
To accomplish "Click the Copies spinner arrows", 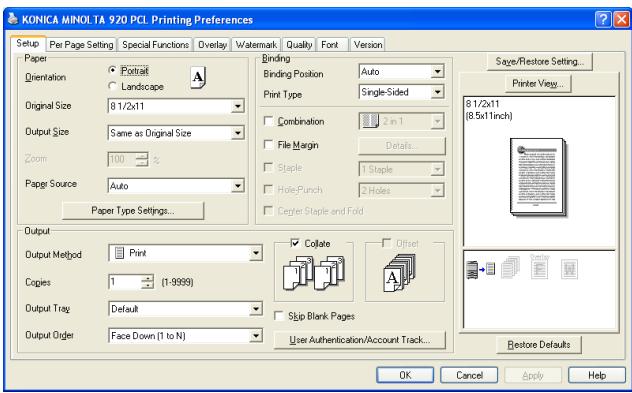I will click(148, 282).
